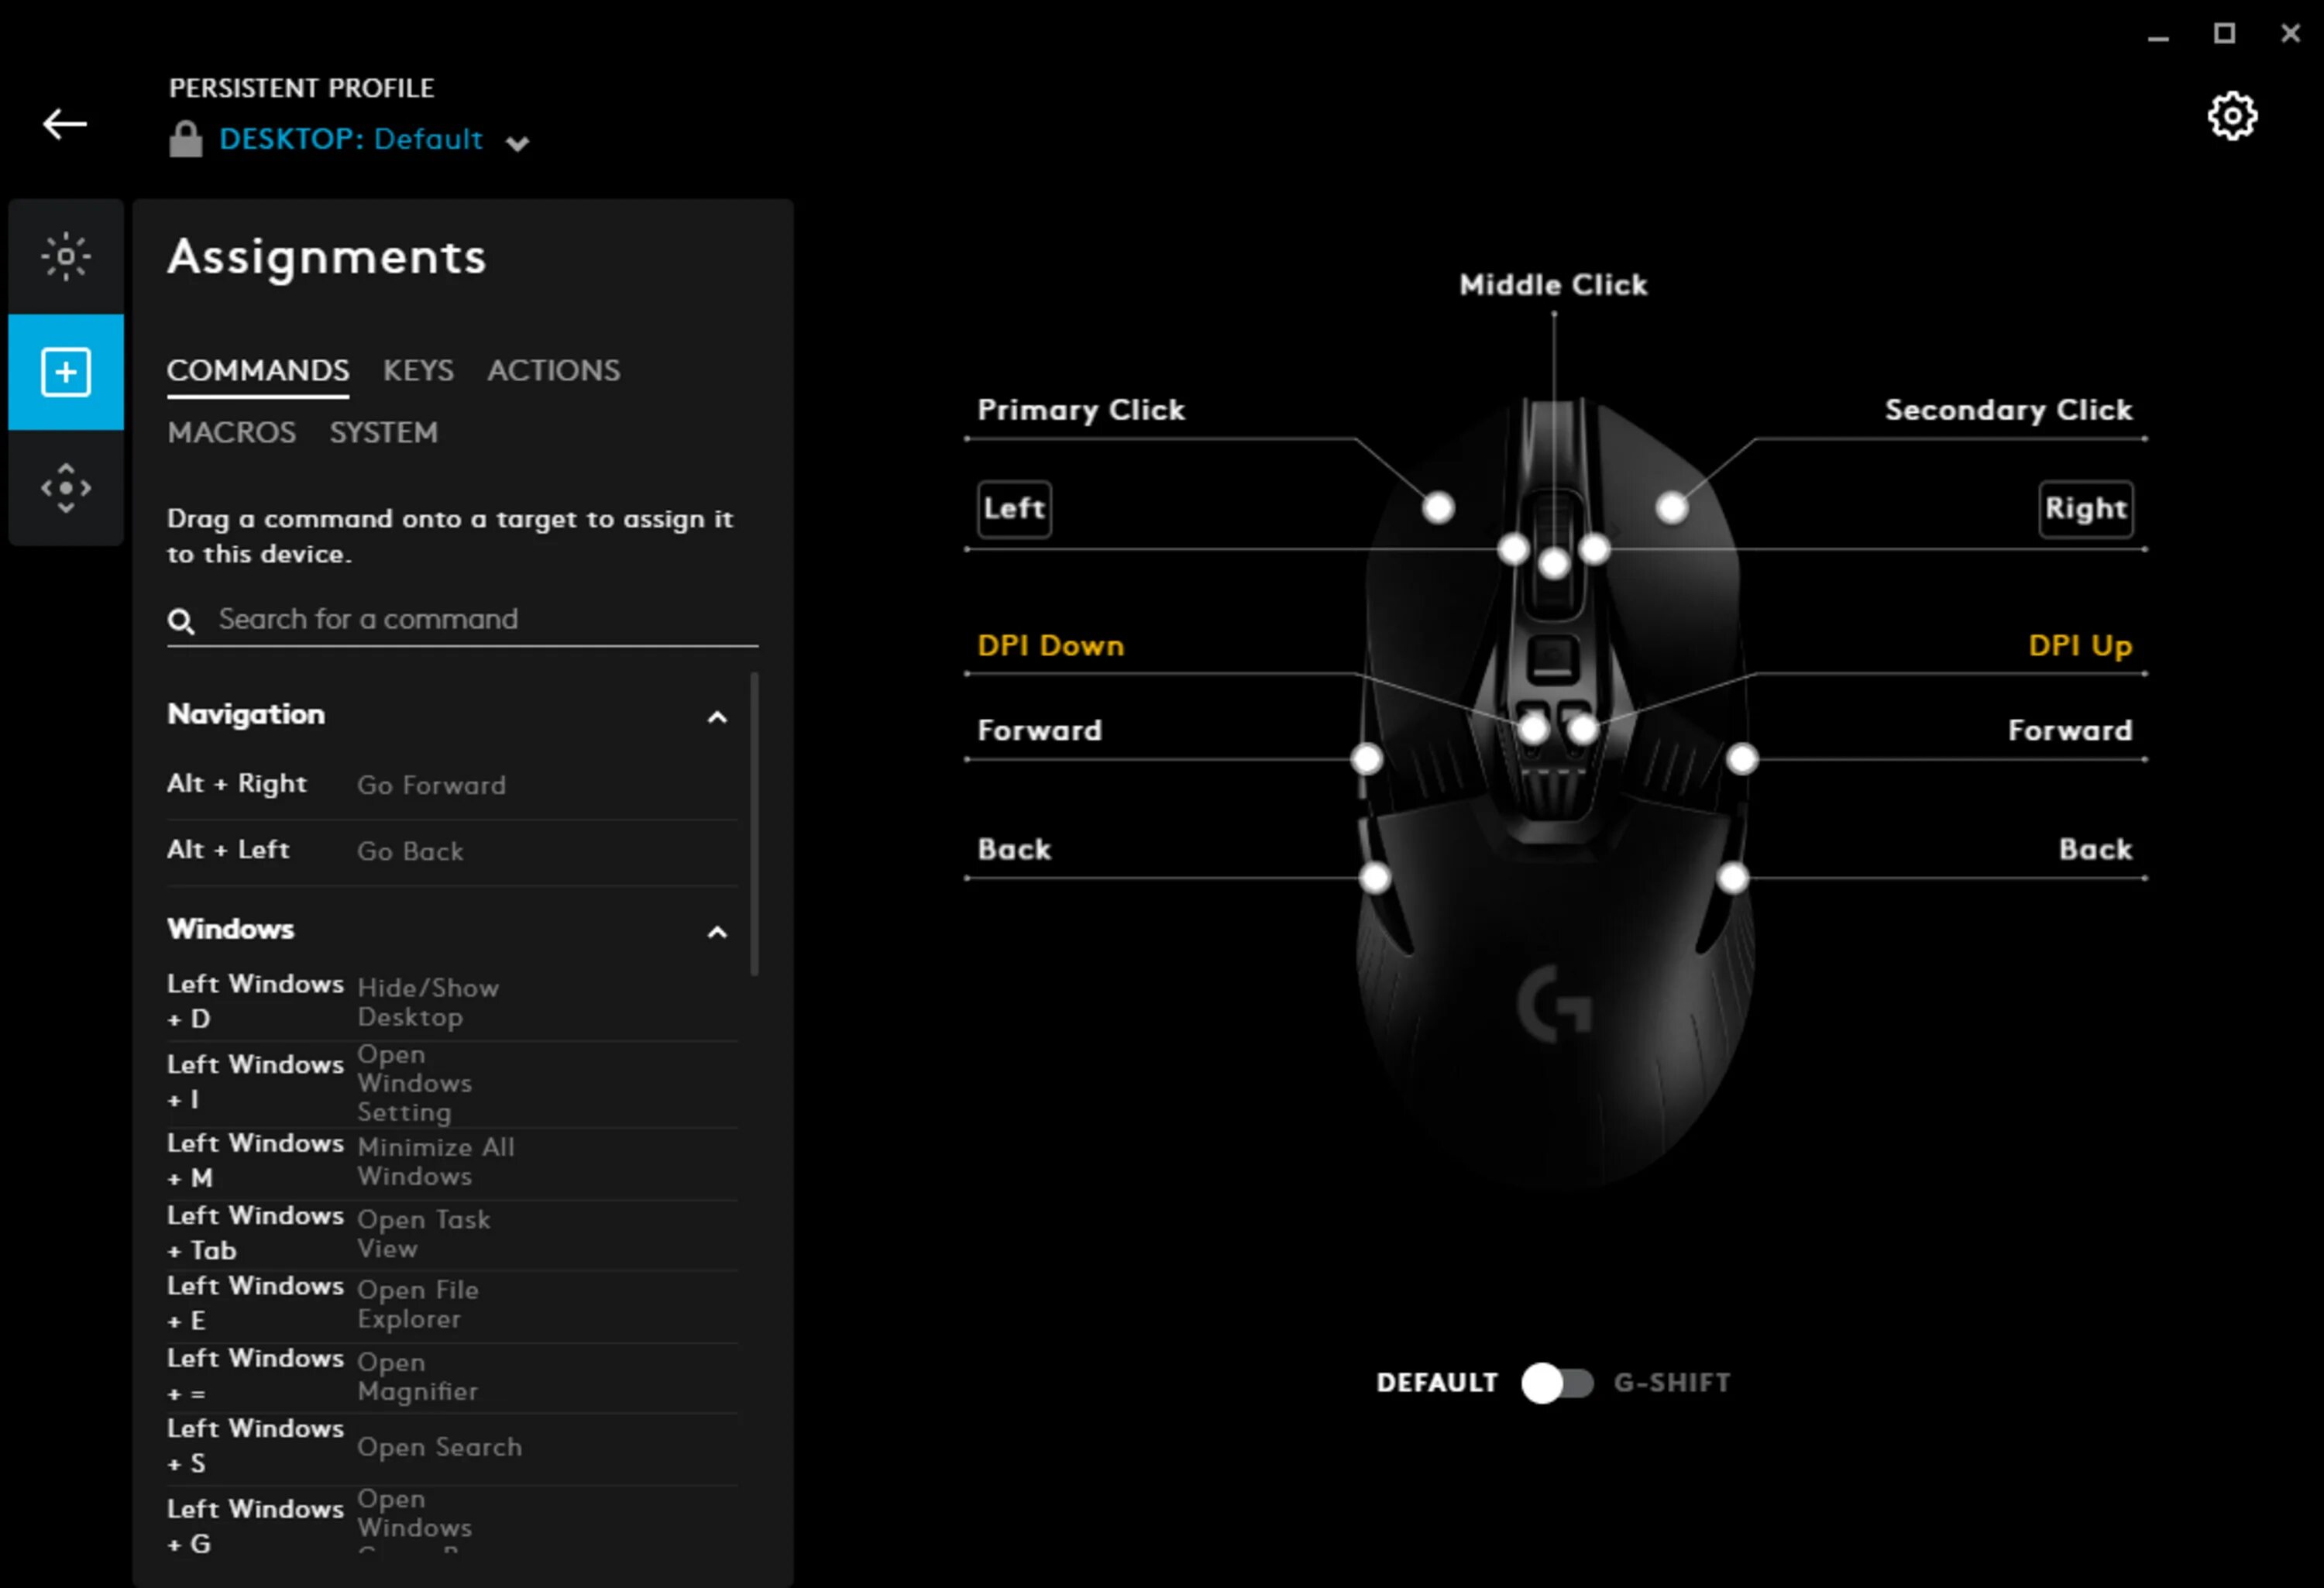This screenshot has width=2324, height=1588.
Task: Select the Open Windows Setting command
Action: [x=452, y=1083]
